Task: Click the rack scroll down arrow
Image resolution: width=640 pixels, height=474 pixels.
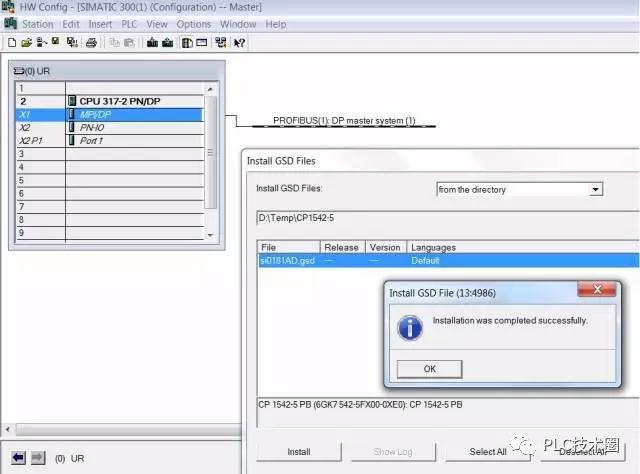Action: (210, 235)
